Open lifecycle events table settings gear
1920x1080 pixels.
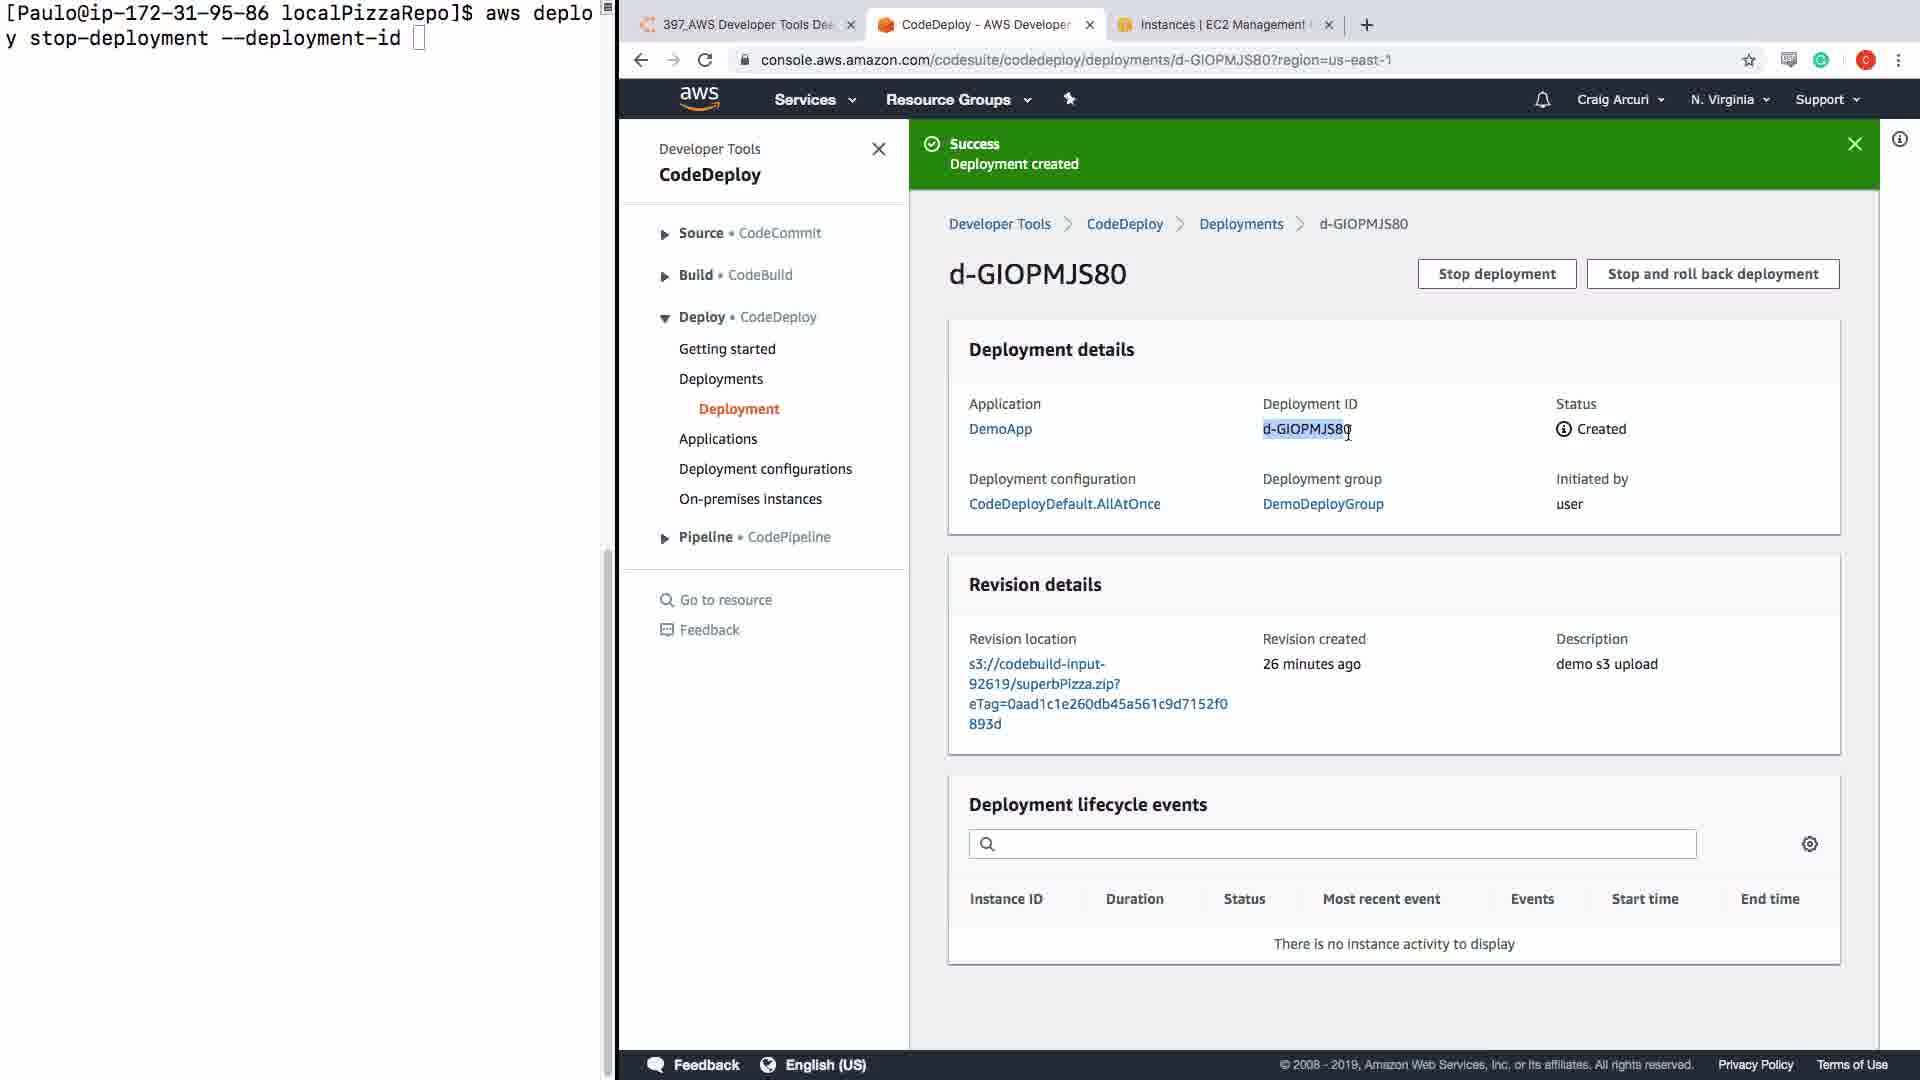[1809, 844]
